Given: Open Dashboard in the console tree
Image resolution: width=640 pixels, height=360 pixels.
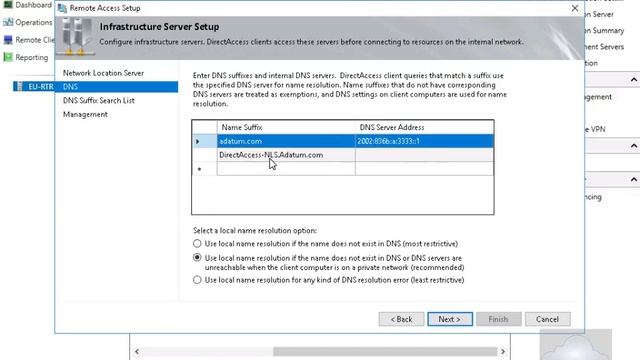Looking at the screenshot, I should [33, 5].
